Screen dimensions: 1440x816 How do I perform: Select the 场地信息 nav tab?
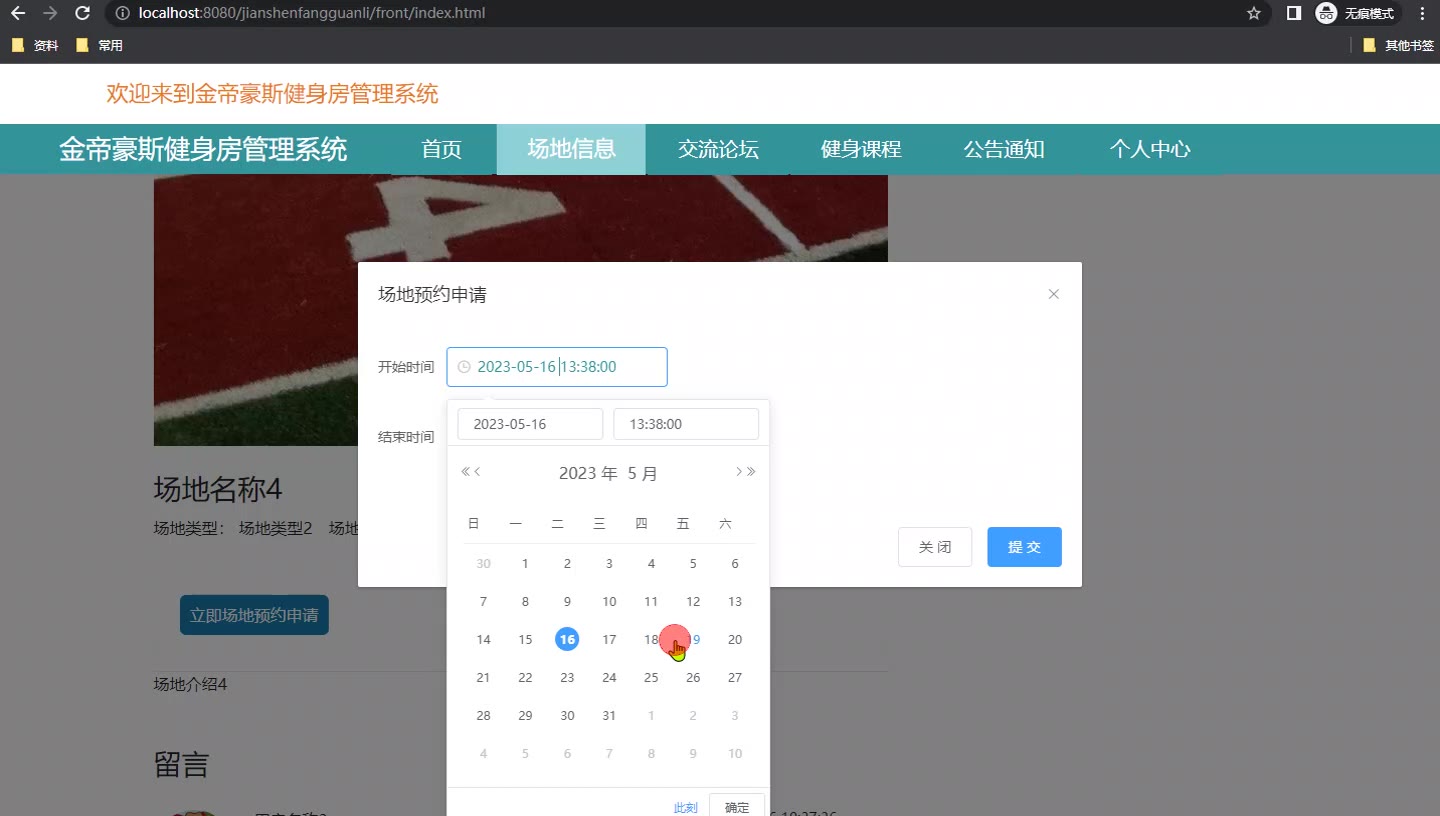pyautogui.click(x=571, y=149)
